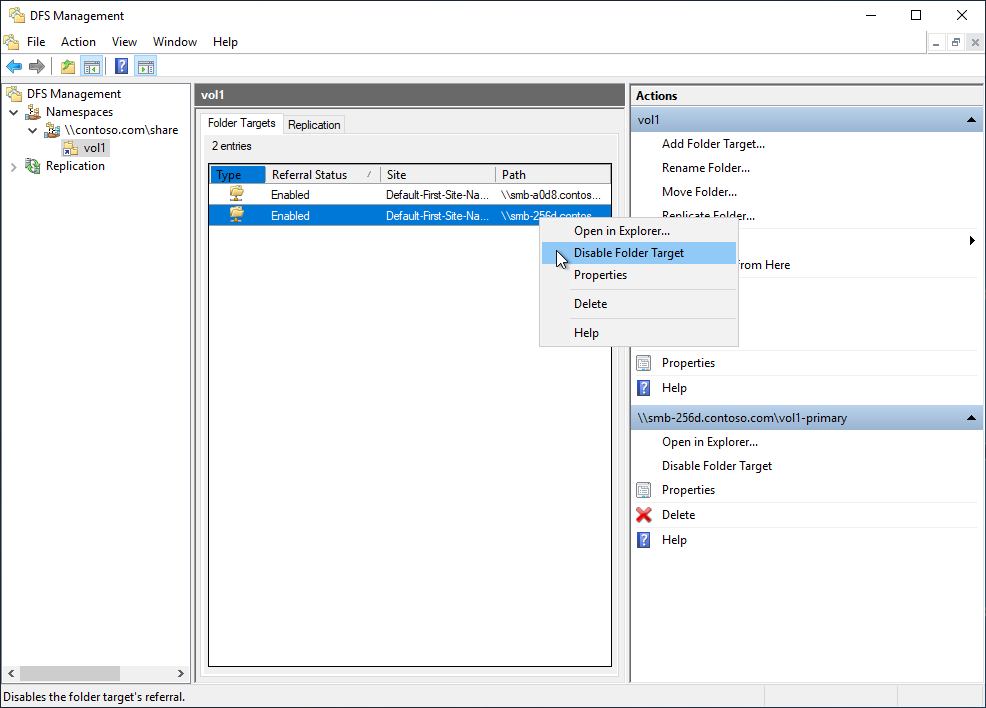
Task: Click the Replication node icon in tree
Action: (33, 166)
